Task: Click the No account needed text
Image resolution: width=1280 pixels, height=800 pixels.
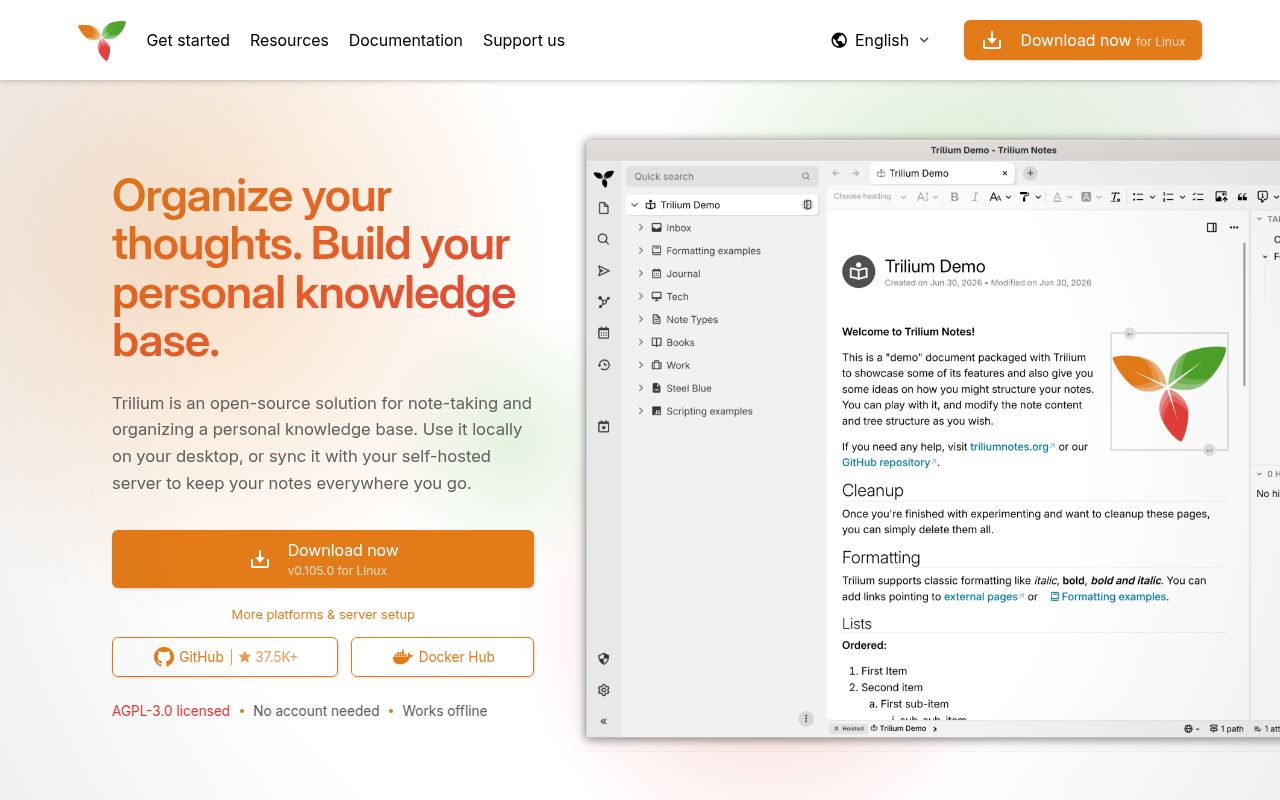Action: pos(316,711)
